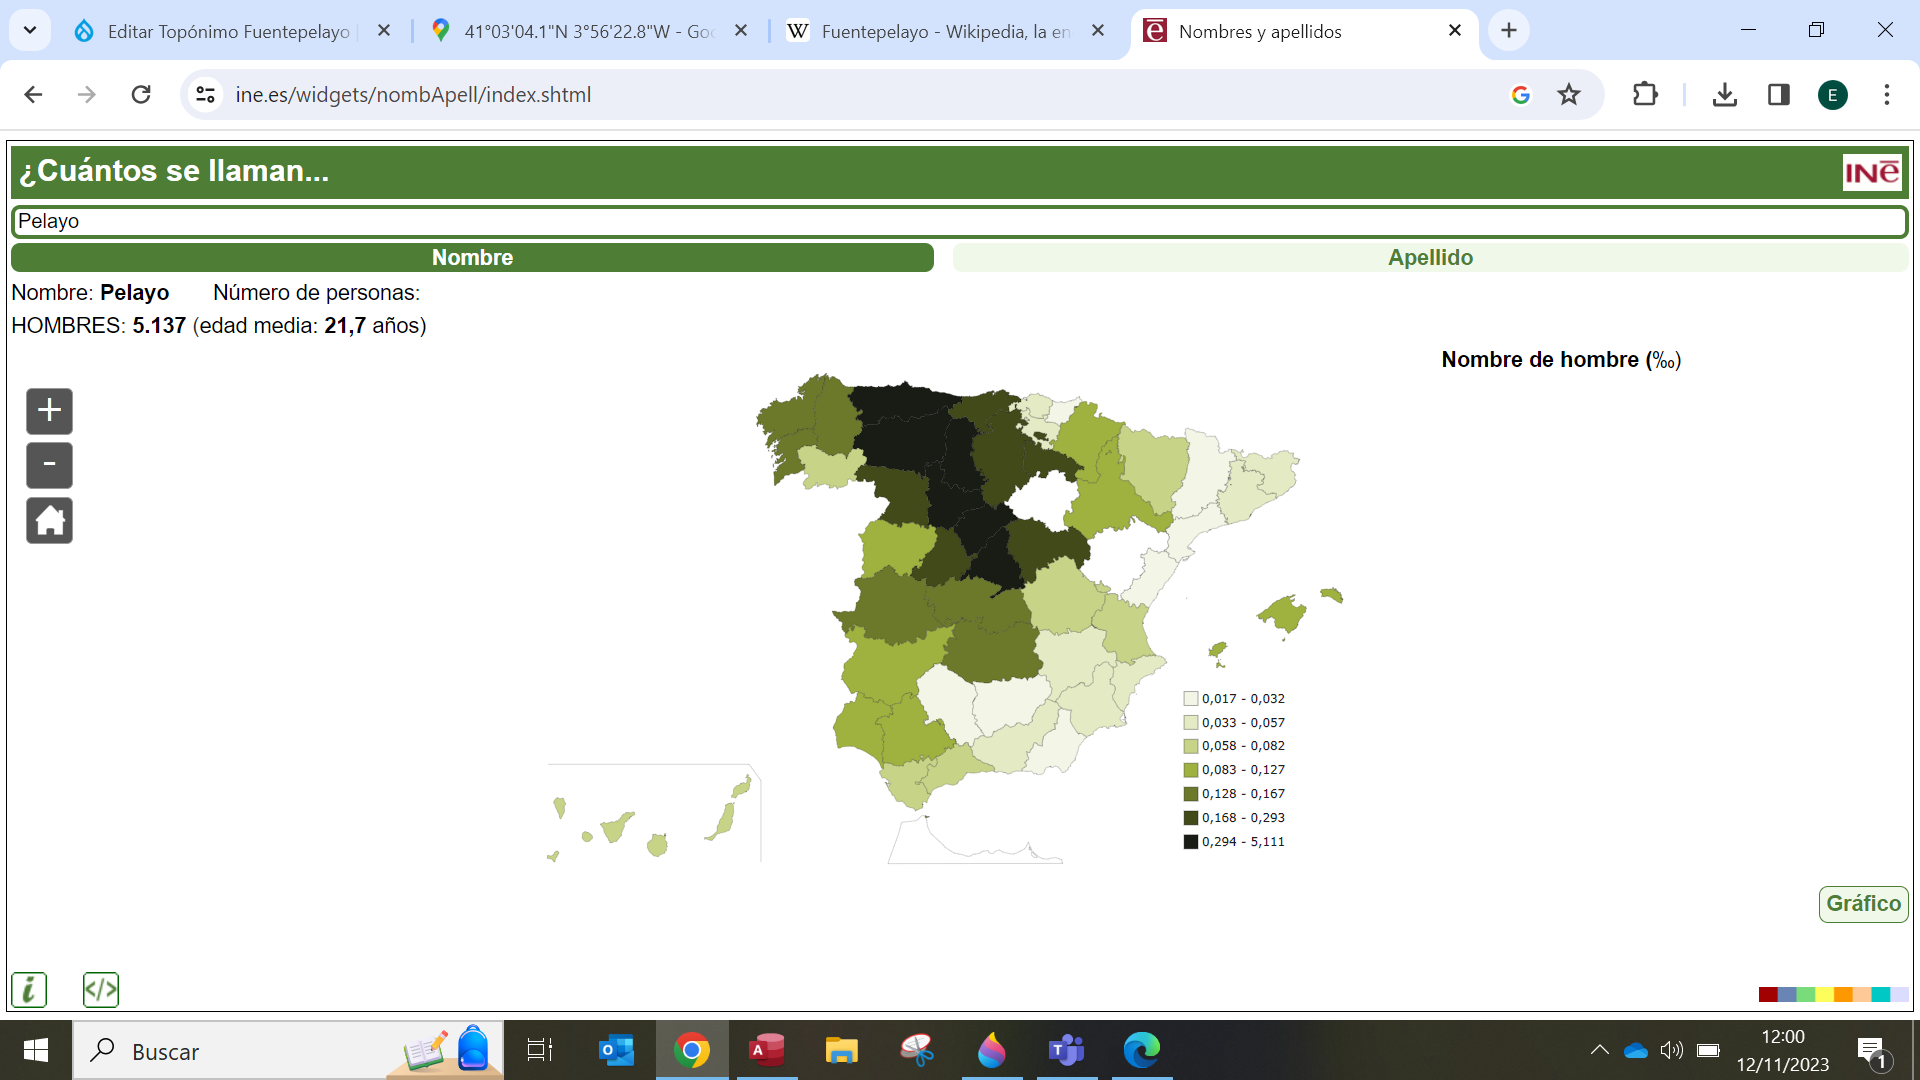Open the widget information icon
1920x1080 pixels.
pyautogui.click(x=29, y=990)
